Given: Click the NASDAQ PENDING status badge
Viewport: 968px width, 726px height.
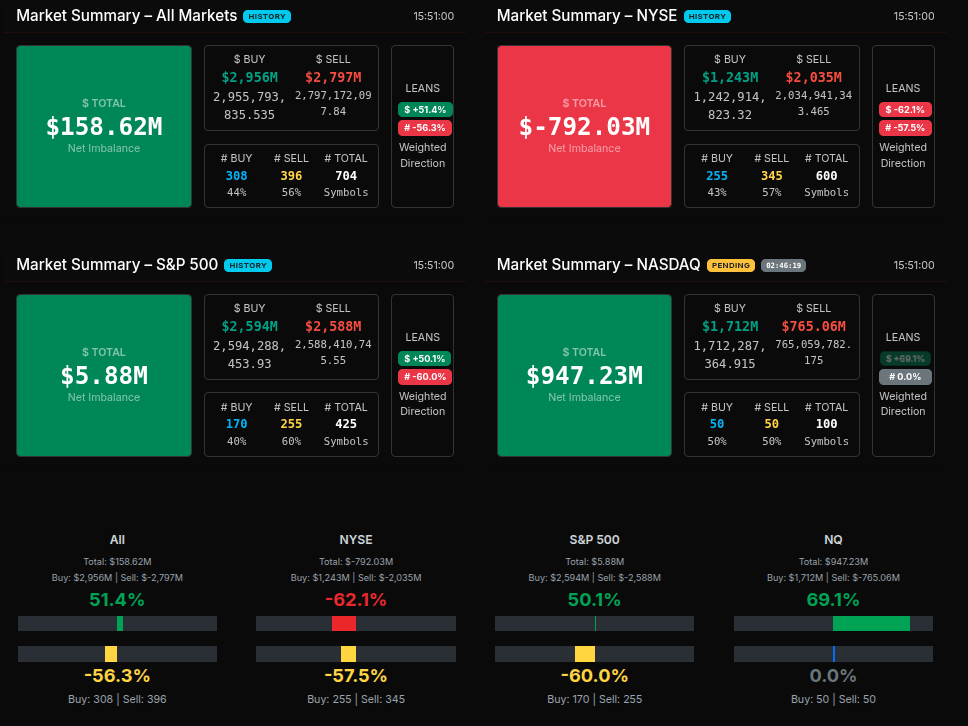Looking at the screenshot, I should click(730, 266).
